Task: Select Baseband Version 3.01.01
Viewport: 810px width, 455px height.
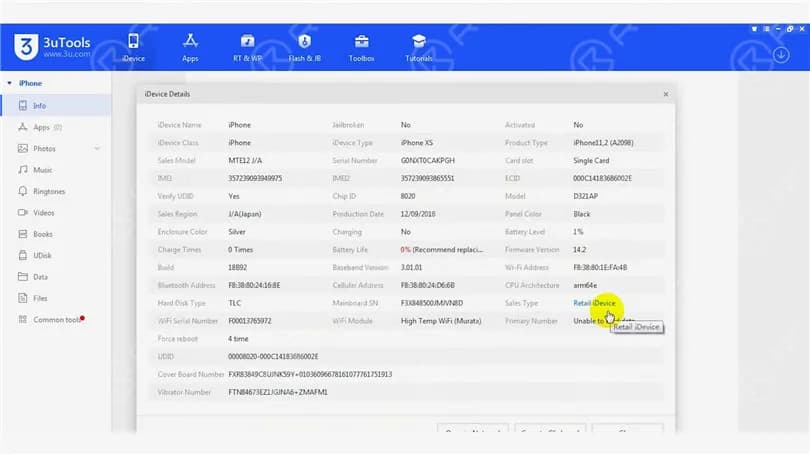Action: (411, 268)
